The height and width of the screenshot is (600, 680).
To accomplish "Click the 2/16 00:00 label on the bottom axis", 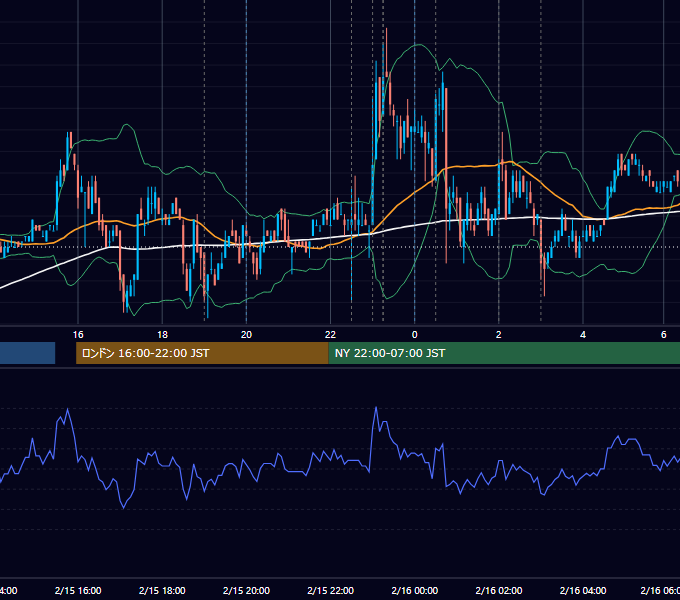I will (x=415, y=590).
